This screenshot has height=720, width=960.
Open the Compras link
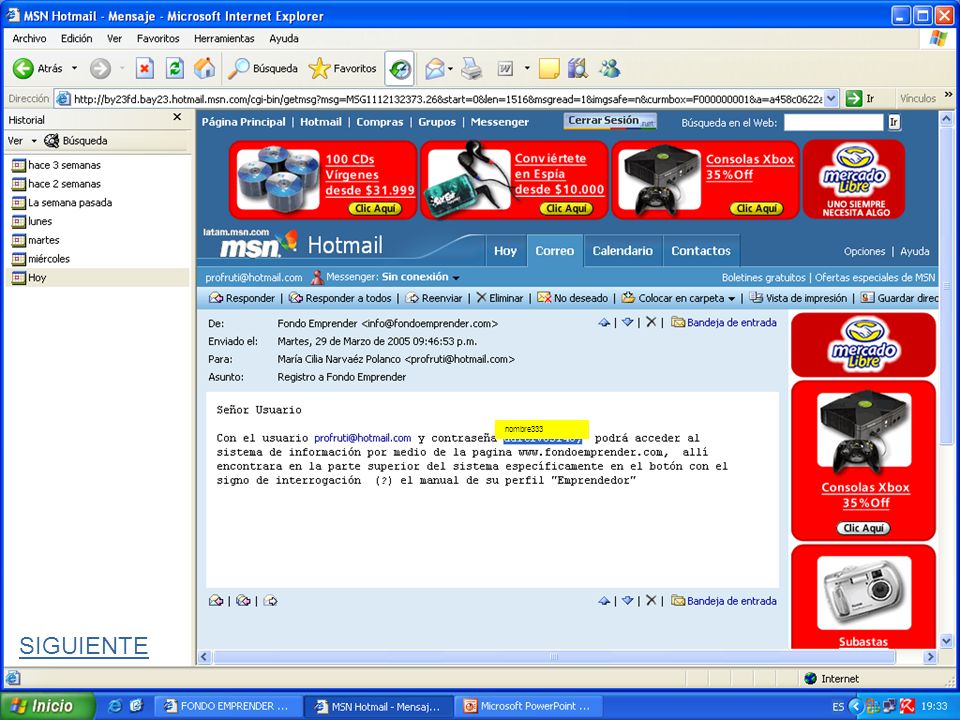pos(380,122)
